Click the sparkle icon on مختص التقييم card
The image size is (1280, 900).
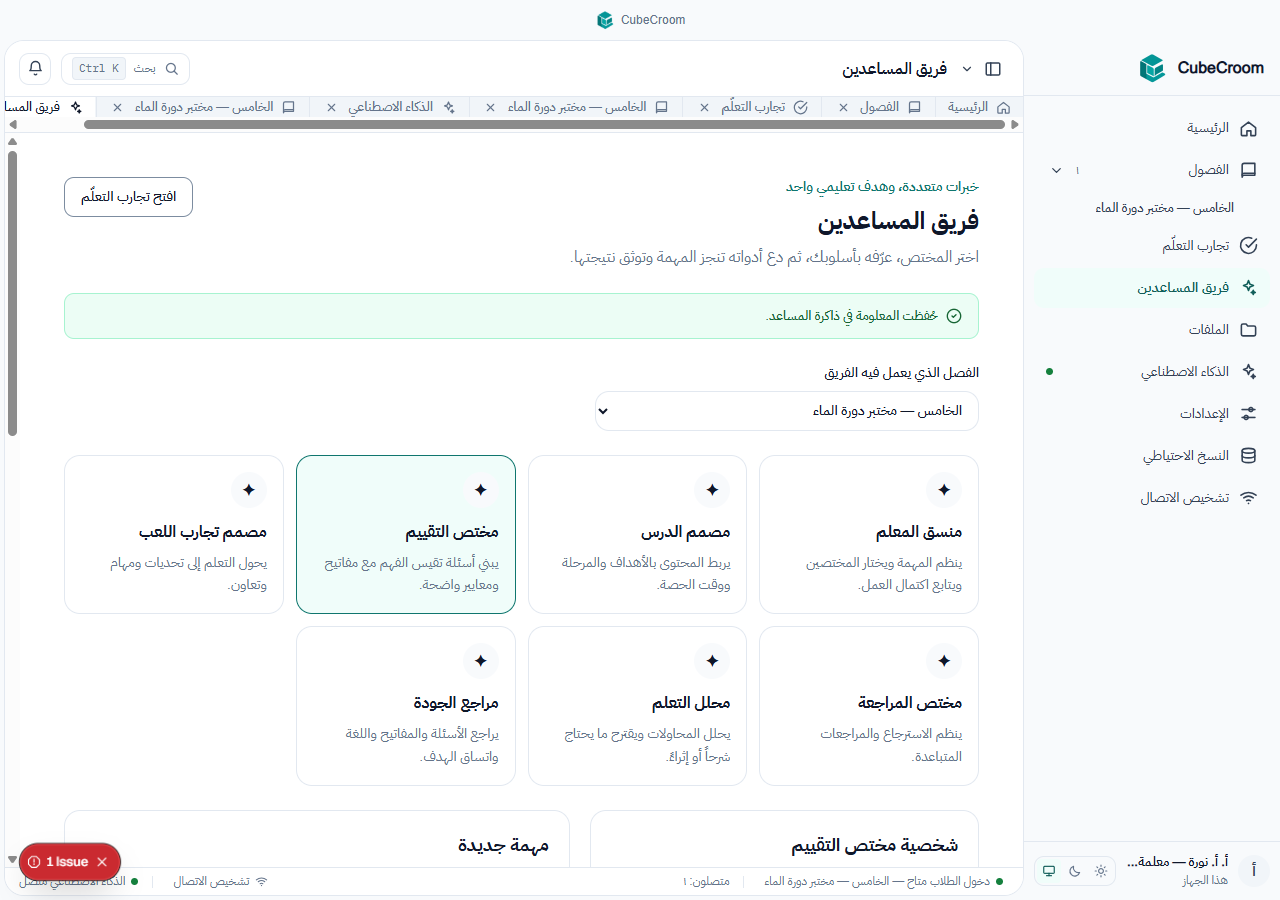480,490
